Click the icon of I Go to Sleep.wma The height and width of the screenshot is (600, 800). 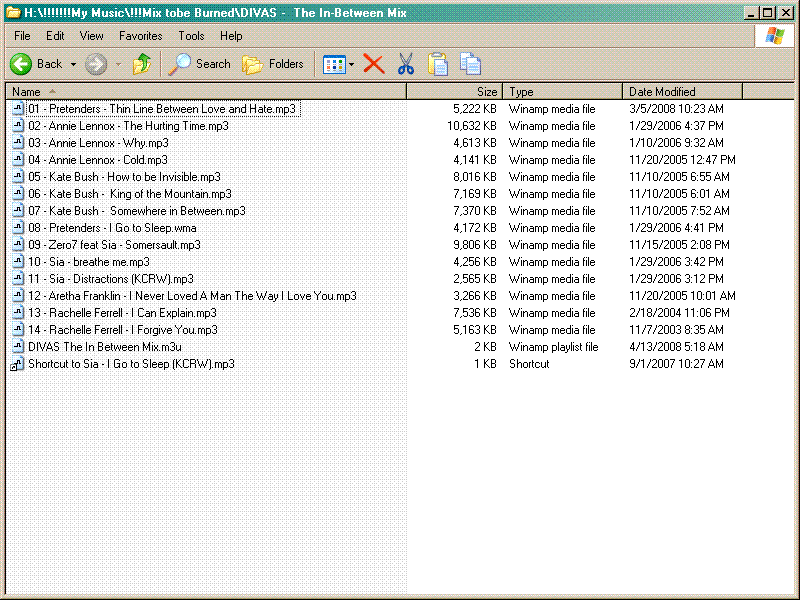(x=18, y=228)
